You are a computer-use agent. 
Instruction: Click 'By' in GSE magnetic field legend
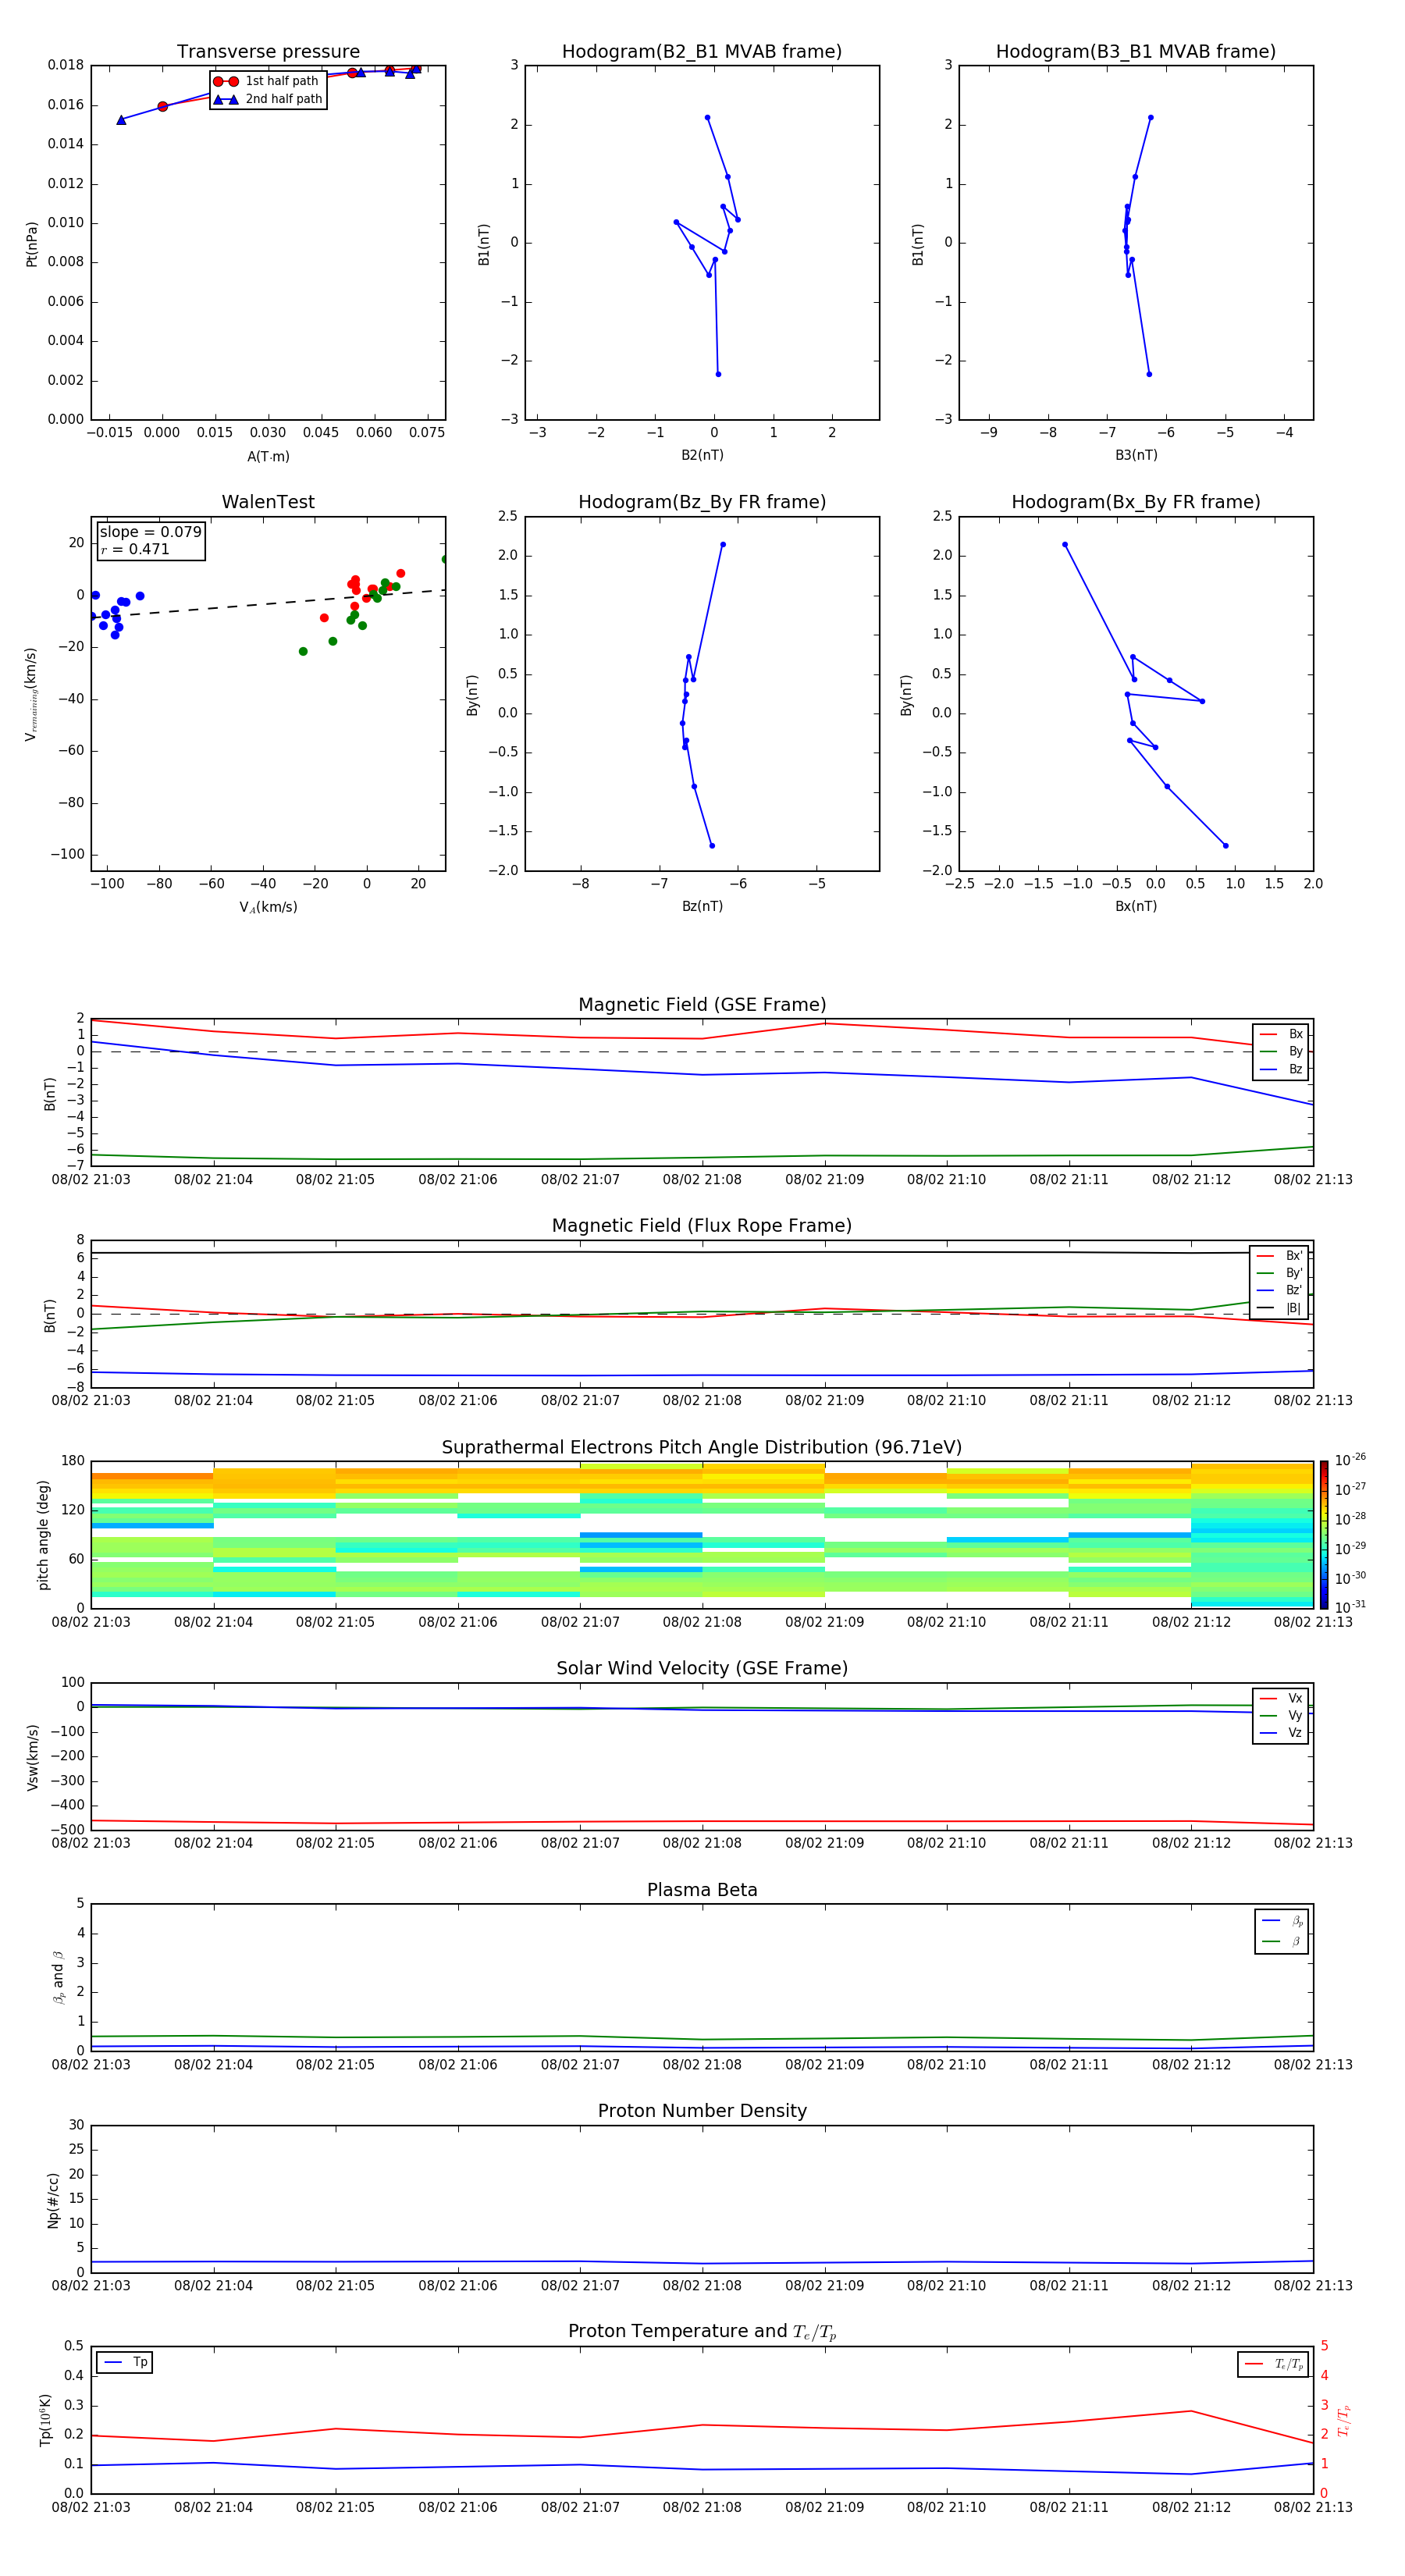point(1282,1051)
